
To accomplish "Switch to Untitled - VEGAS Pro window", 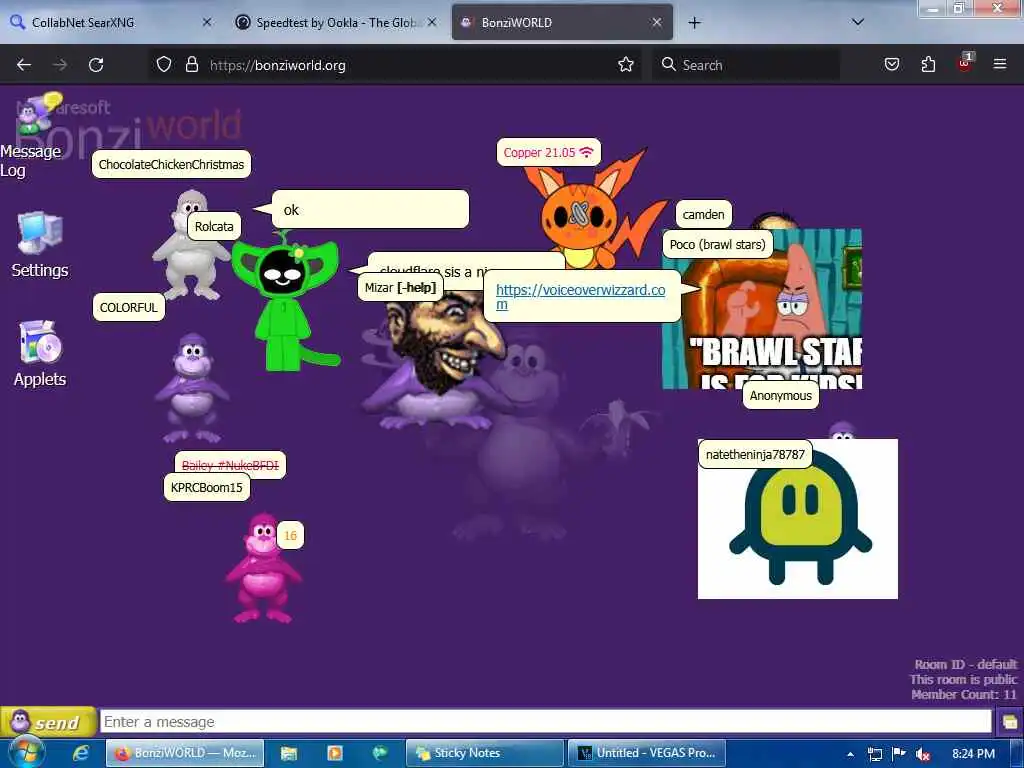I will click(647, 753).
